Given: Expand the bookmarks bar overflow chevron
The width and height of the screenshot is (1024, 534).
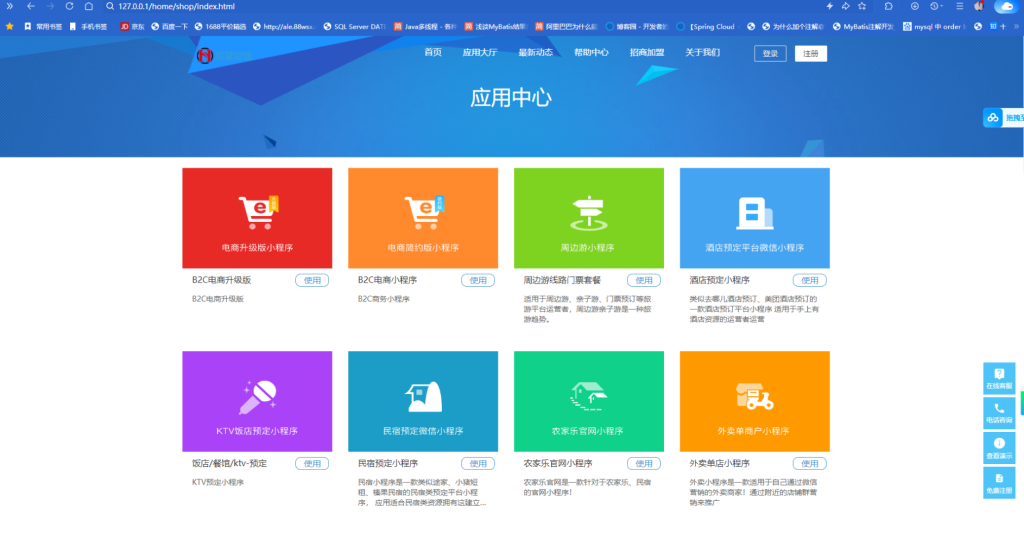Looking at the screenshot, I should (x=1016, y=27).
